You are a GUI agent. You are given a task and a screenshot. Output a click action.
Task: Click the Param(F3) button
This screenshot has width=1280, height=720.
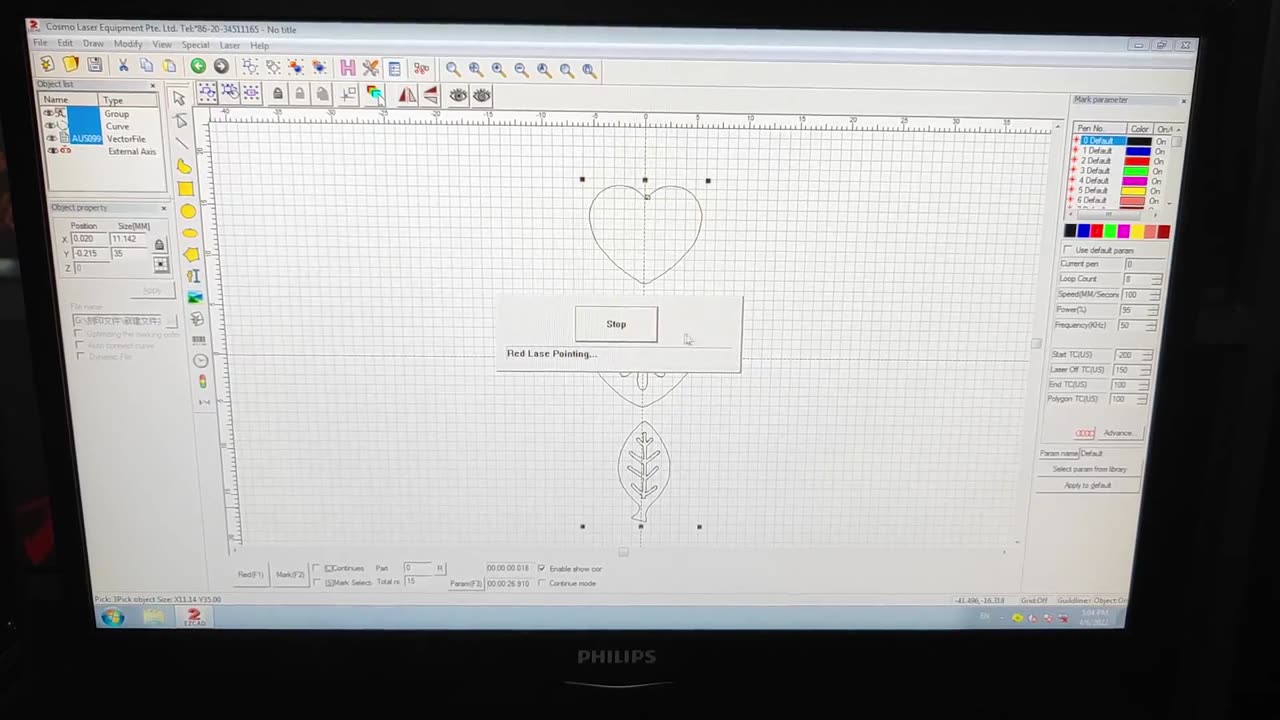click(465, 583)
